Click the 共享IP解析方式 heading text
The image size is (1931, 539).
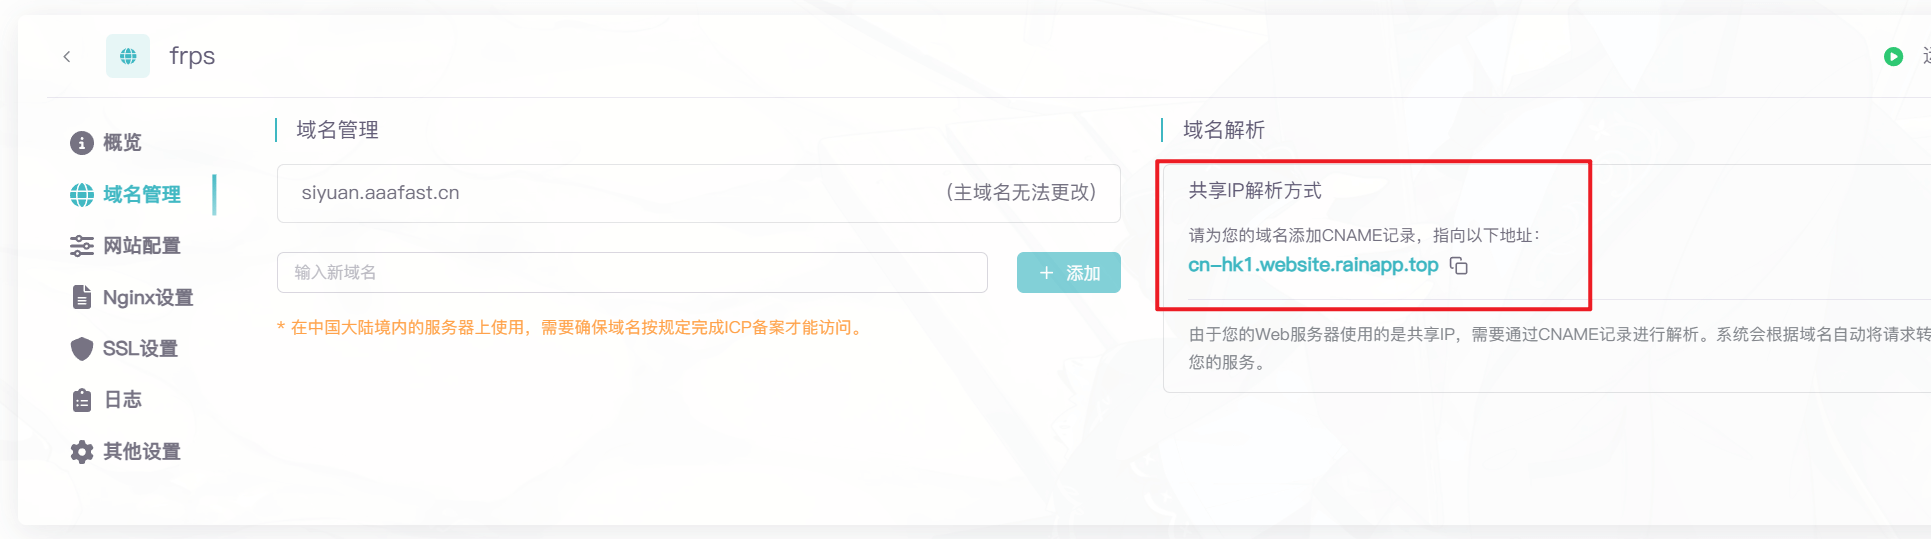click(x=1254, y=190)
